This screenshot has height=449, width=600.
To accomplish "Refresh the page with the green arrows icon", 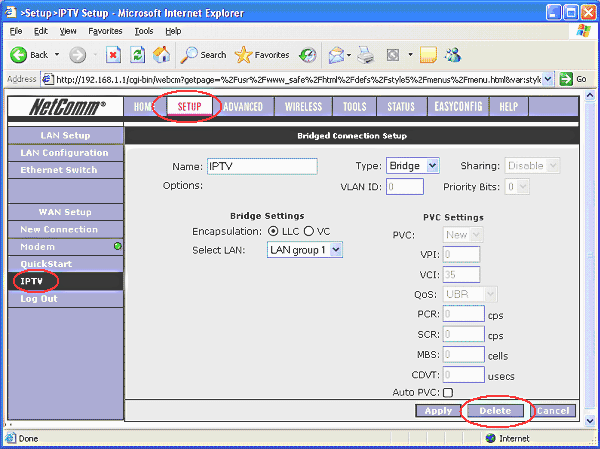I will point(137,55).
